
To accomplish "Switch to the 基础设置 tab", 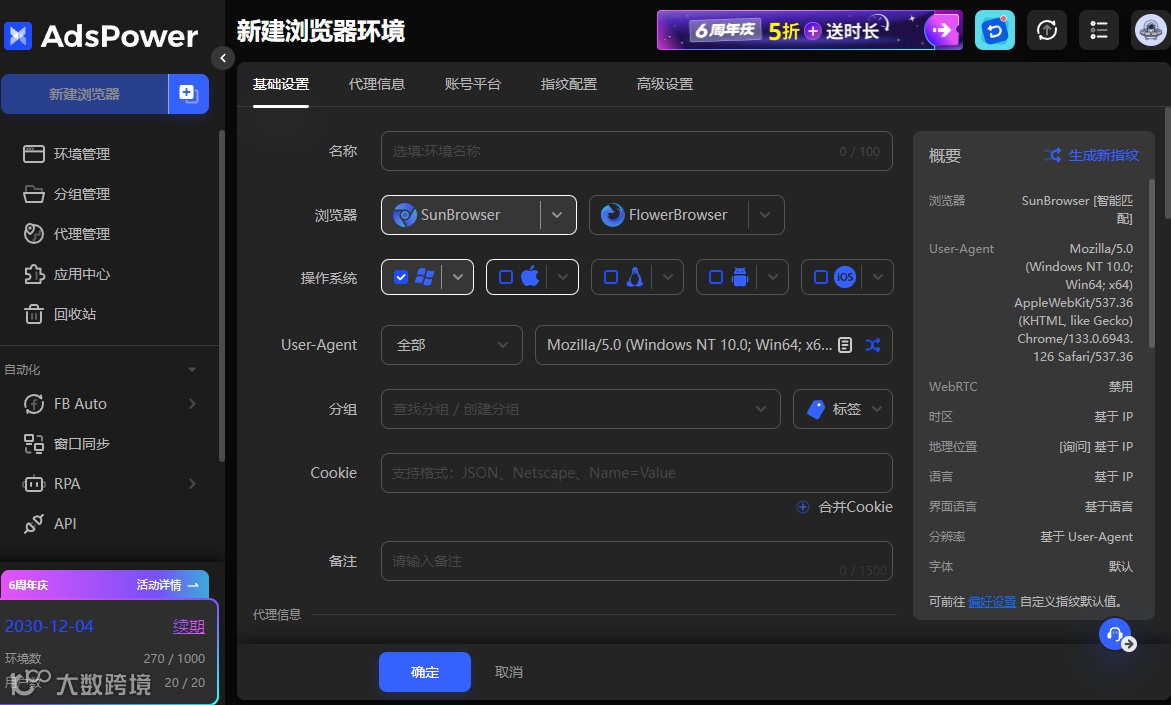I will (281, 84).
